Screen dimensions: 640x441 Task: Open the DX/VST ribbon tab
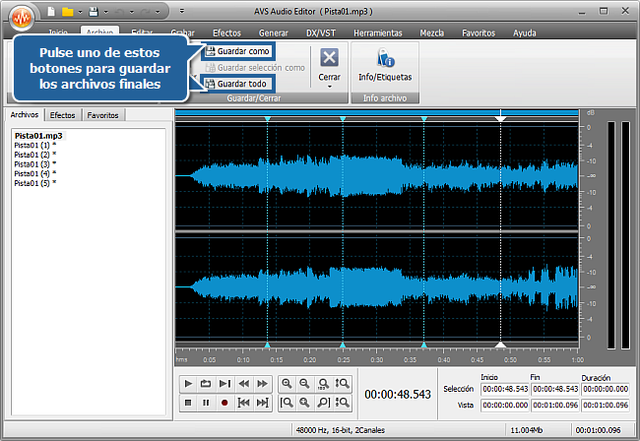tap(321, 33)
